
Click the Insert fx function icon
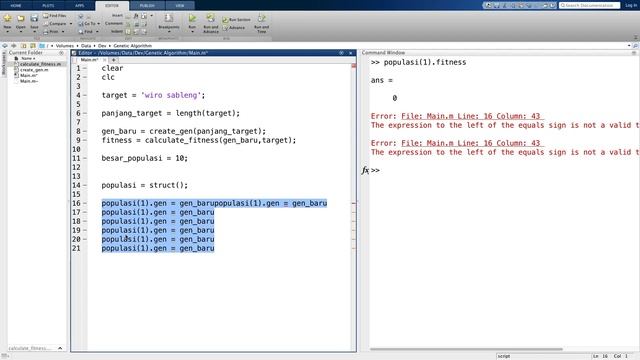136,16
